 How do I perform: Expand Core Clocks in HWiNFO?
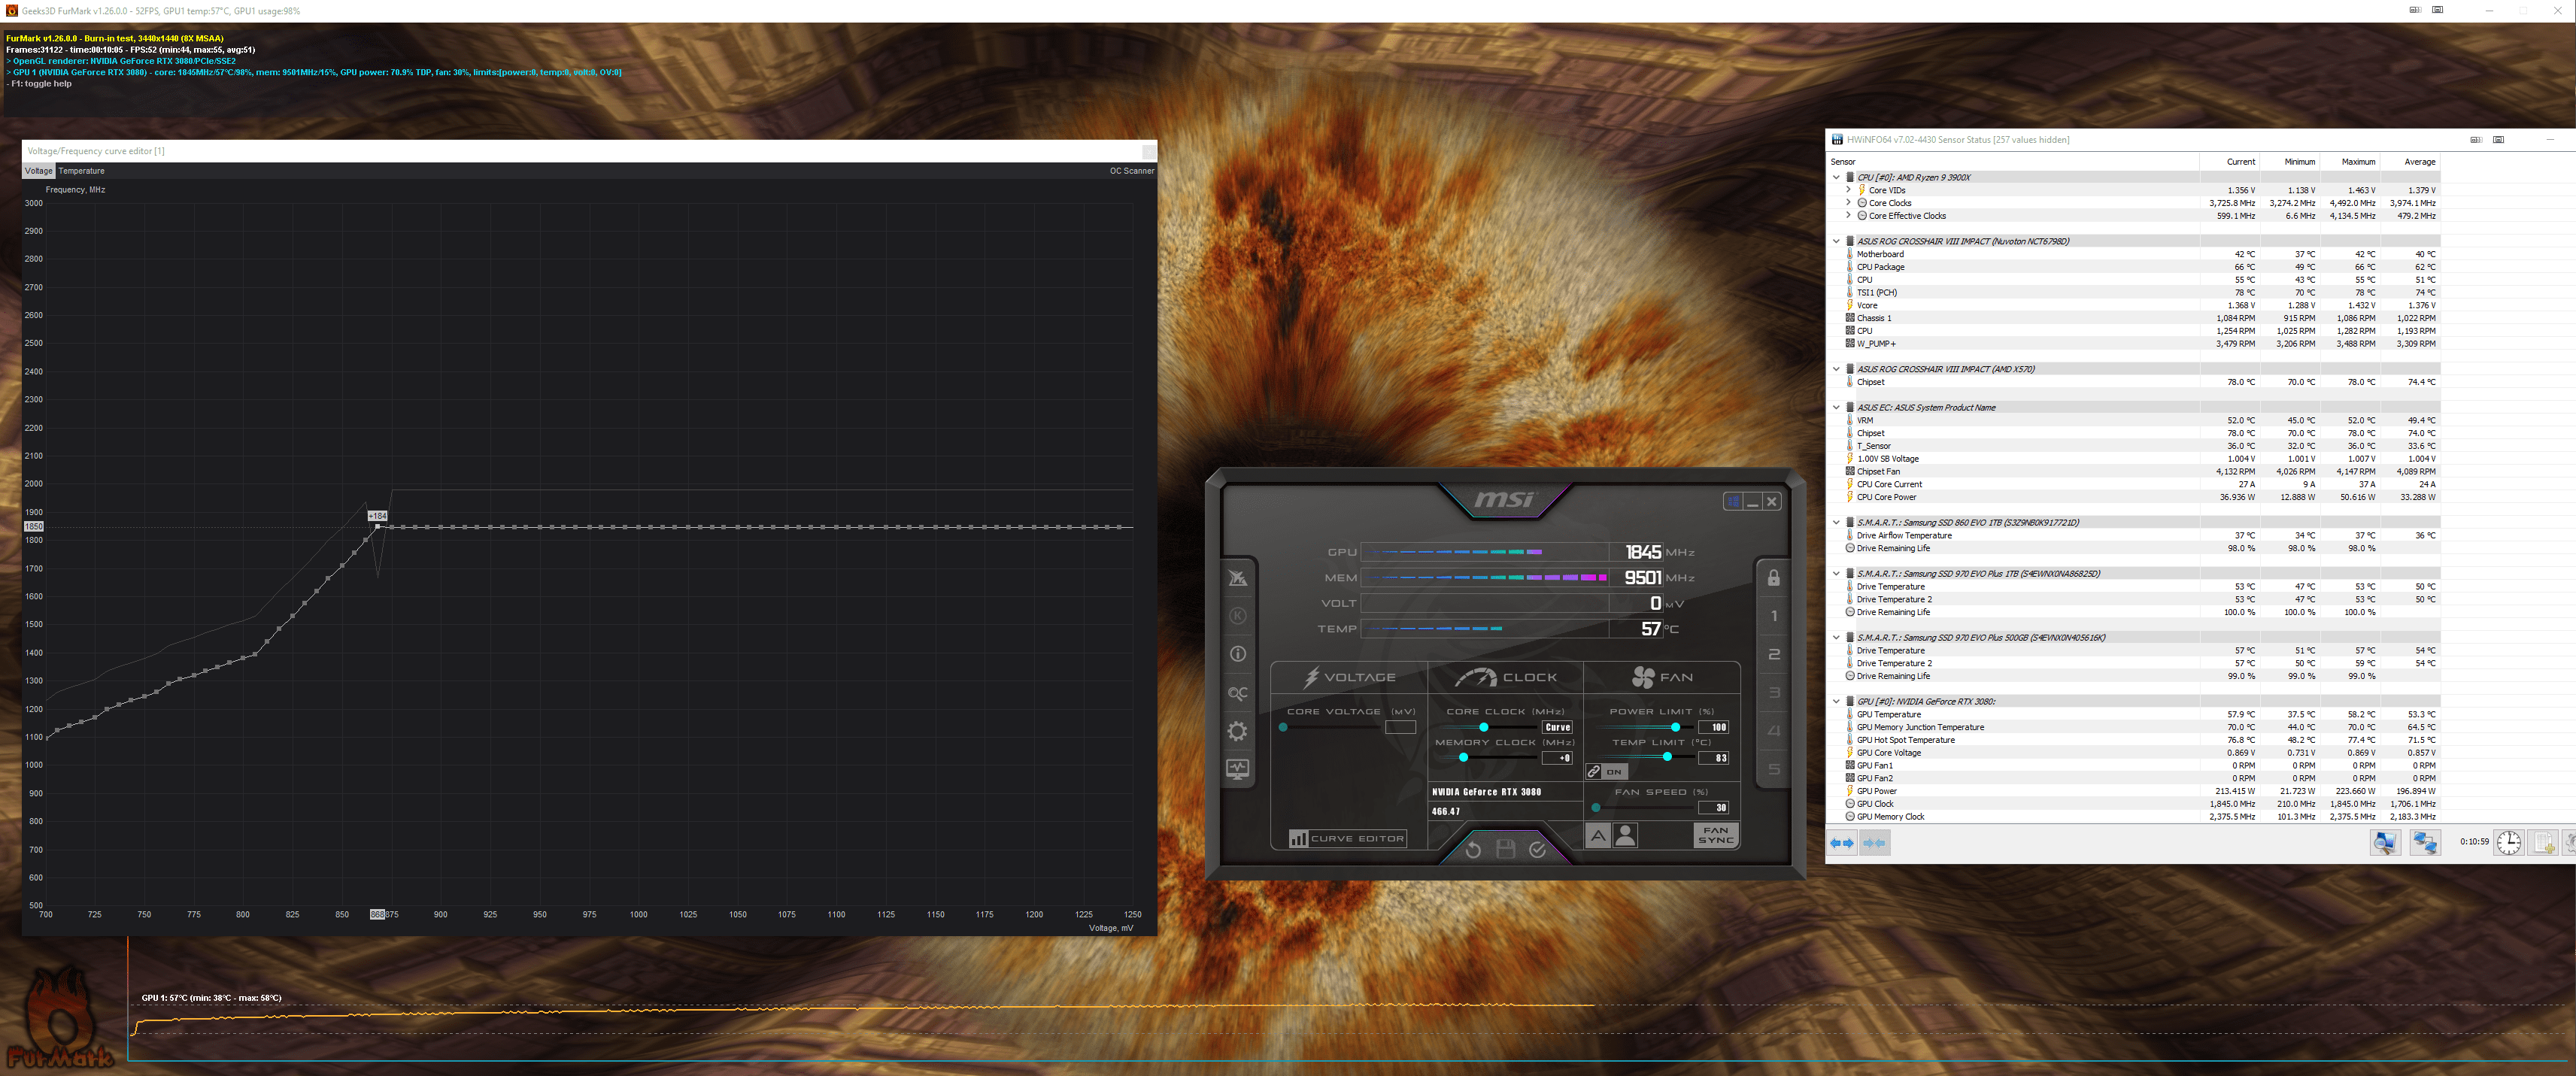tap(1848, 203)
